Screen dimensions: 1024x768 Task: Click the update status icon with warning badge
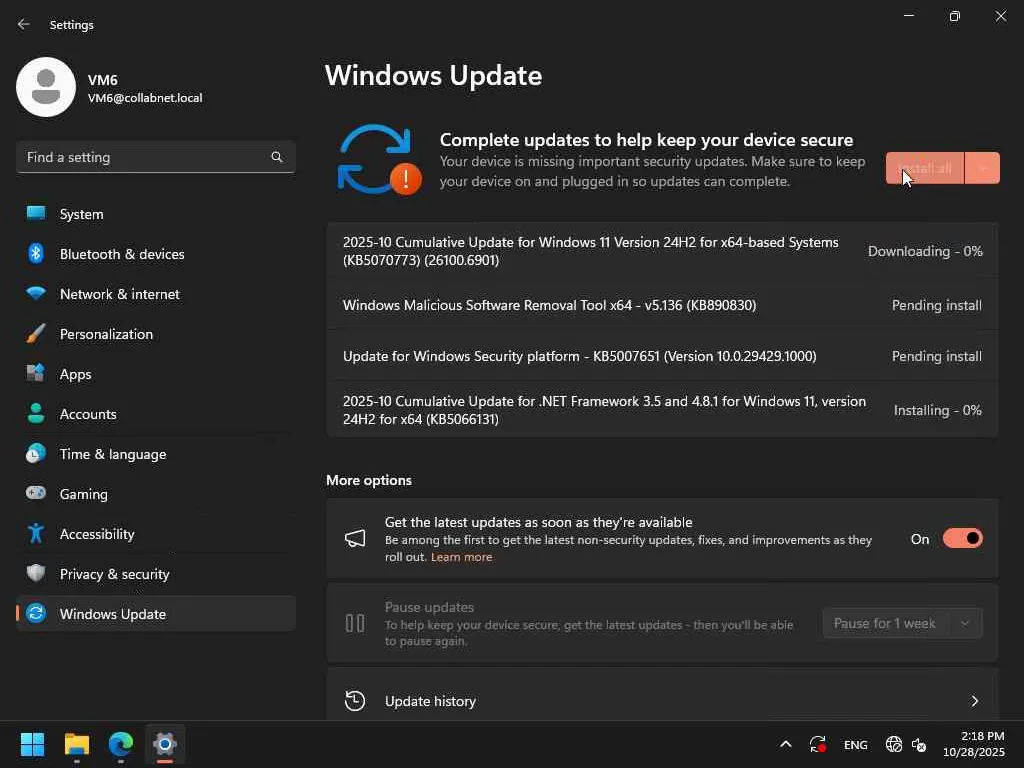379,160
